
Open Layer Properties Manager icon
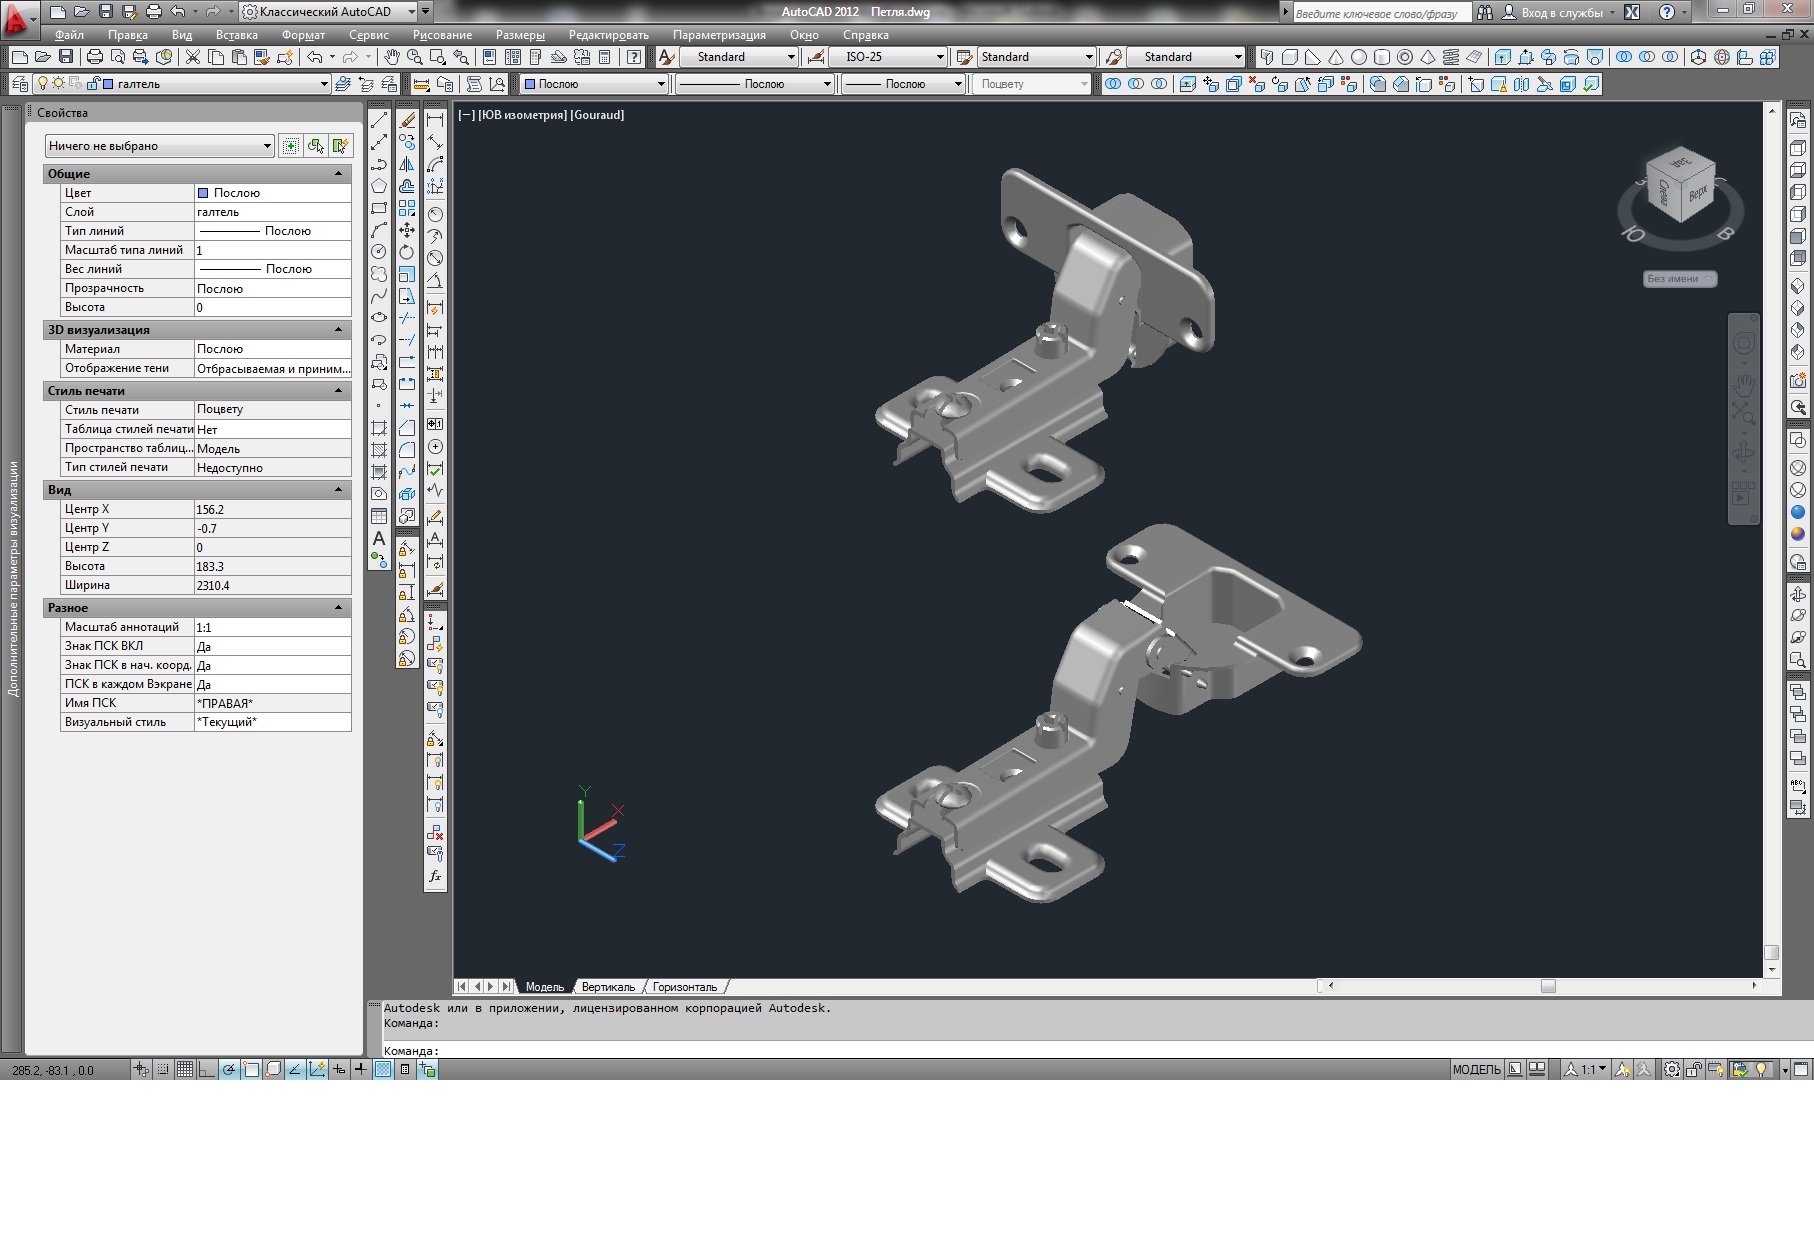(x=19, y=84)
